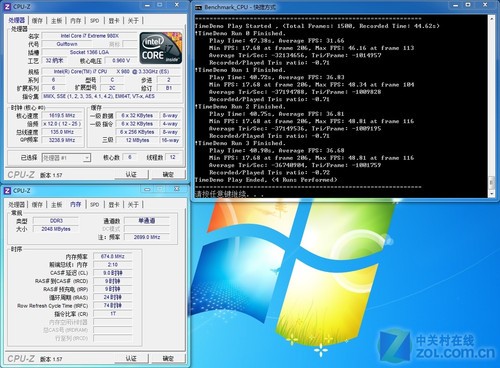Click CPU-Z title icon in top window
Image resolution: width=500 pixels, height=368 pixels.
click(7, 6)
